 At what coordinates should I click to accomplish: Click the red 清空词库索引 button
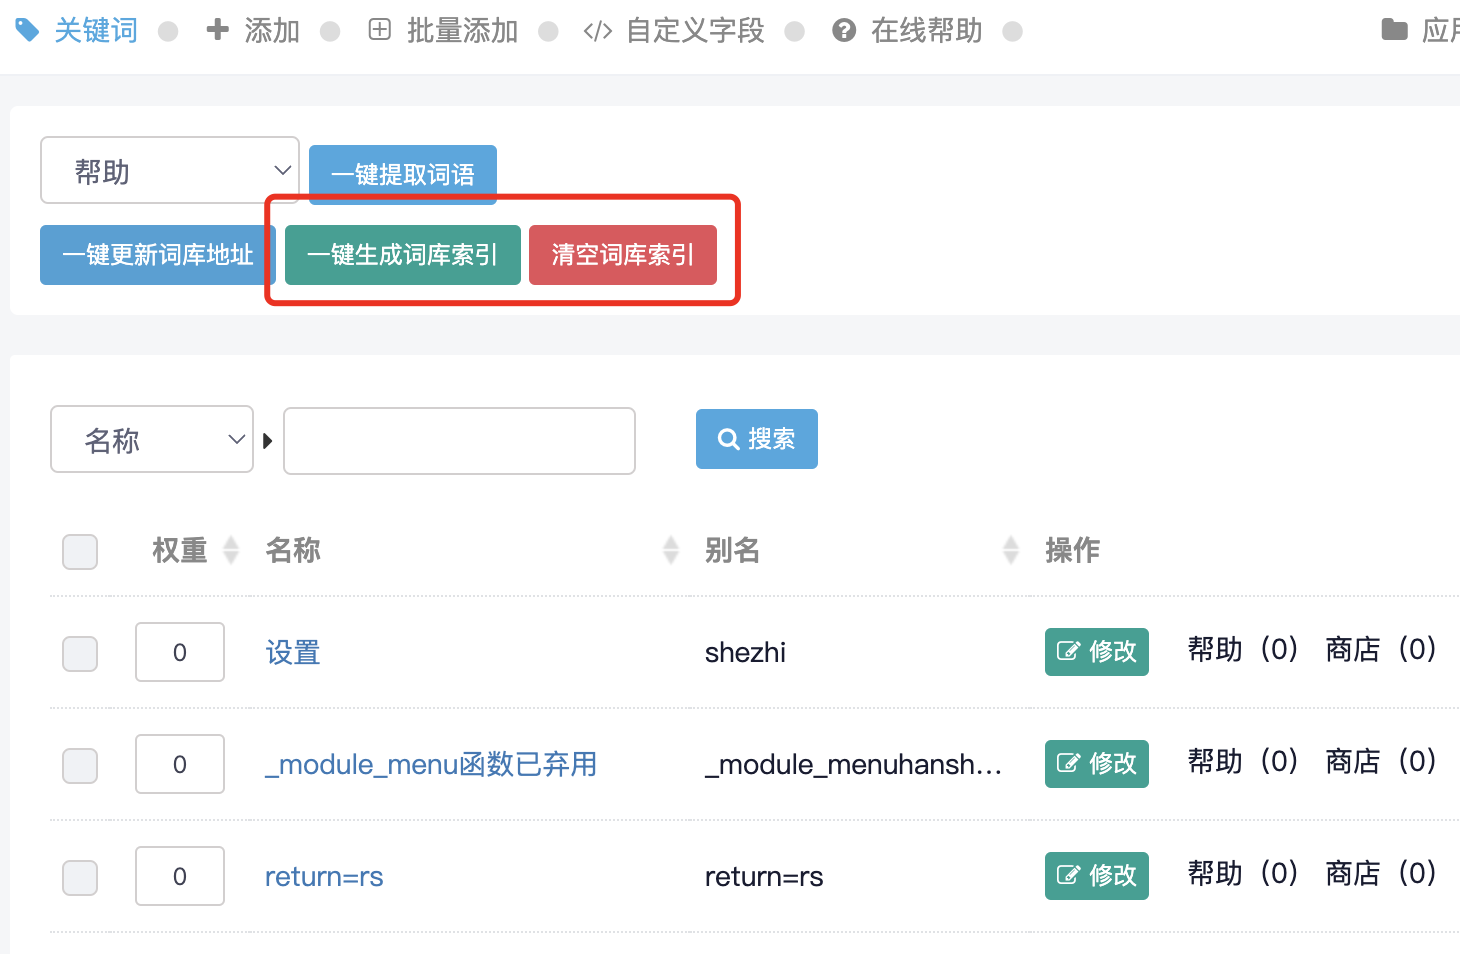pos(622,255)
